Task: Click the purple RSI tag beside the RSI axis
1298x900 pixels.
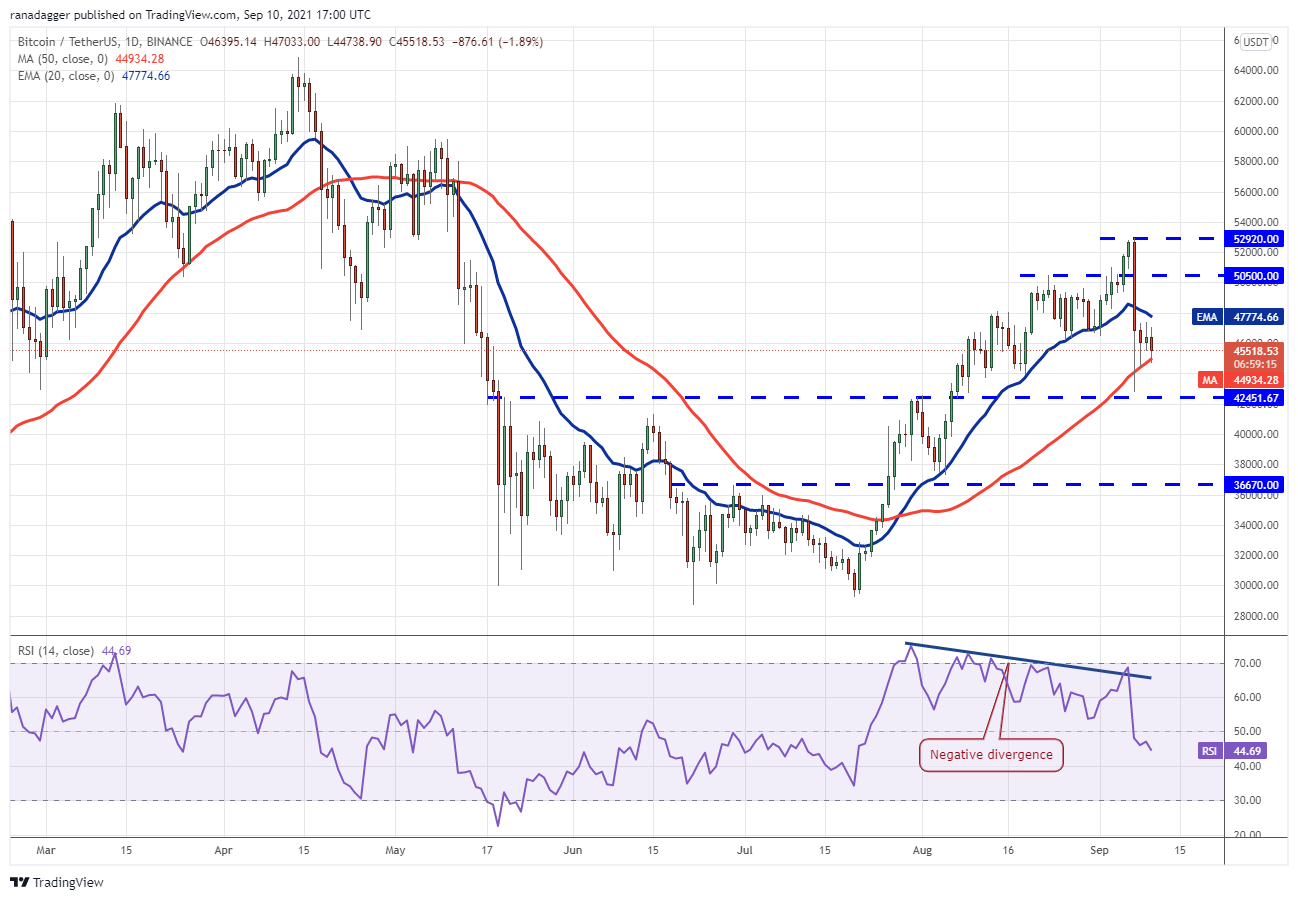Action: 1209,749
